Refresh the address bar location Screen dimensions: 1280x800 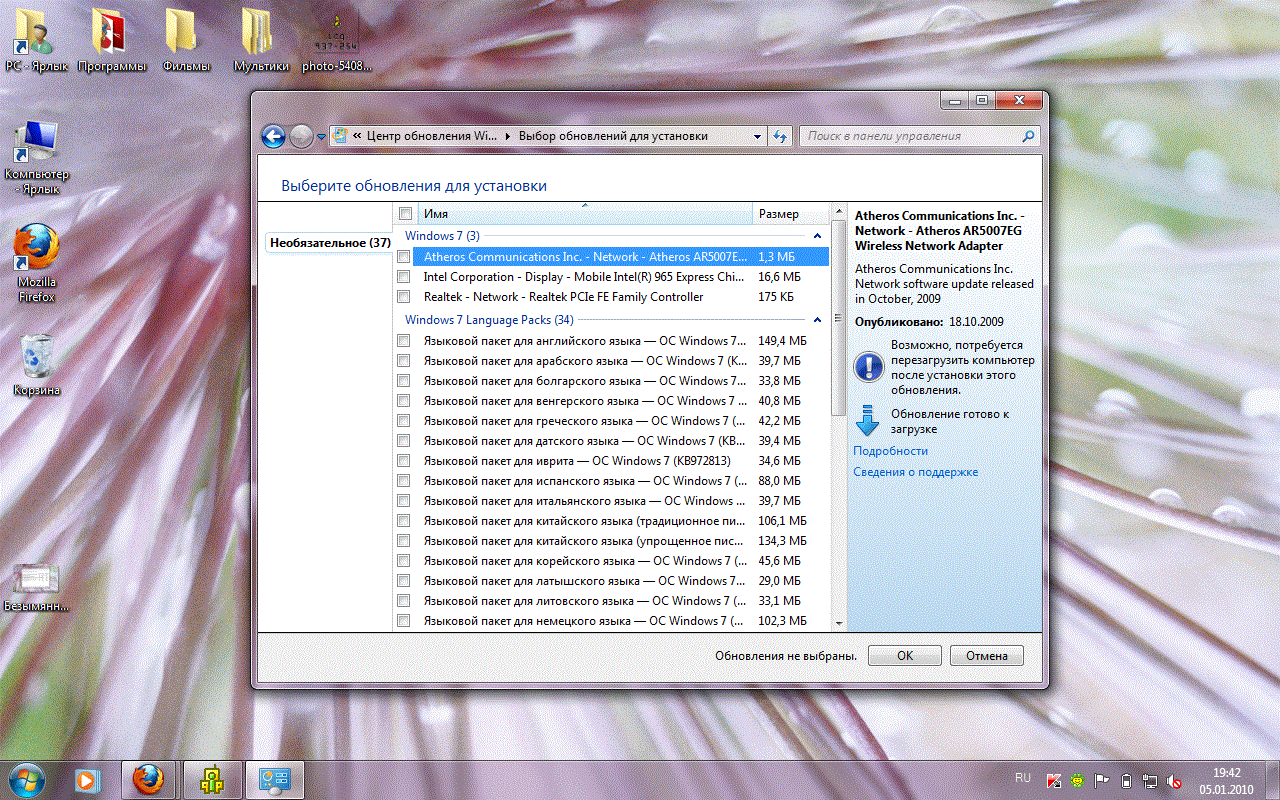coord(781,136)
